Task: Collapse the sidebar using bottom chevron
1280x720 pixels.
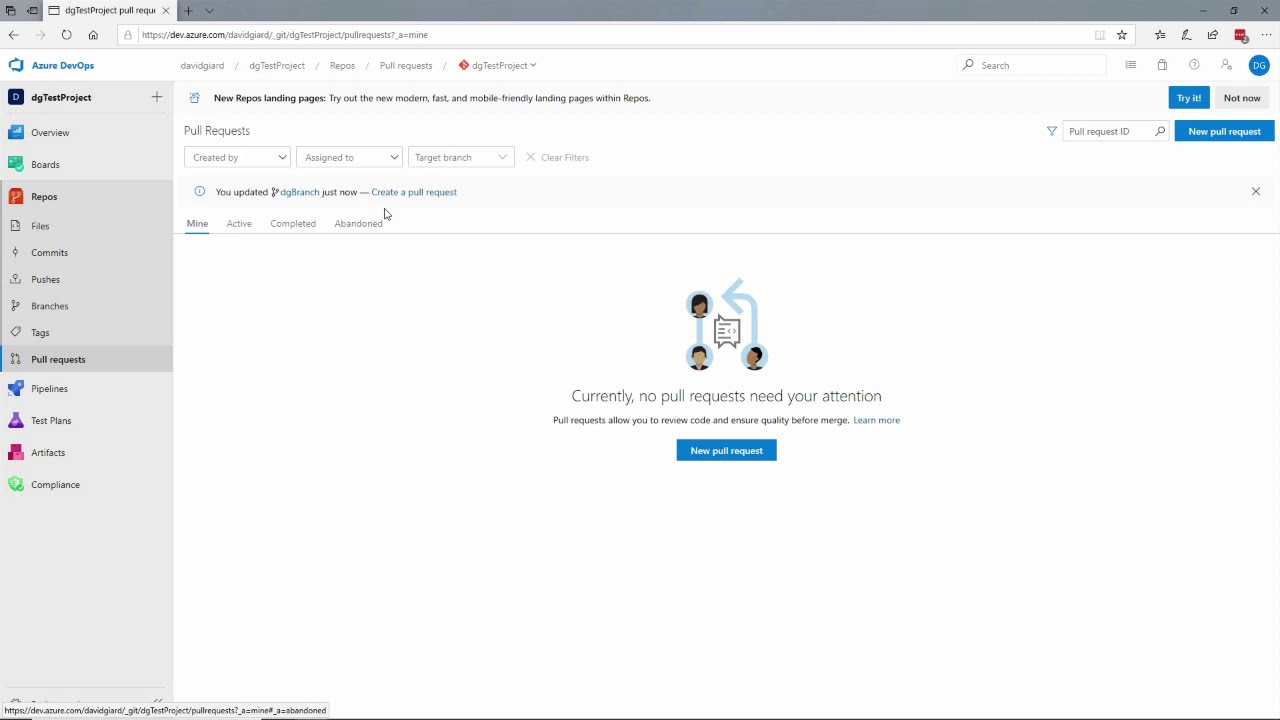Action: (x=157, y=703)
